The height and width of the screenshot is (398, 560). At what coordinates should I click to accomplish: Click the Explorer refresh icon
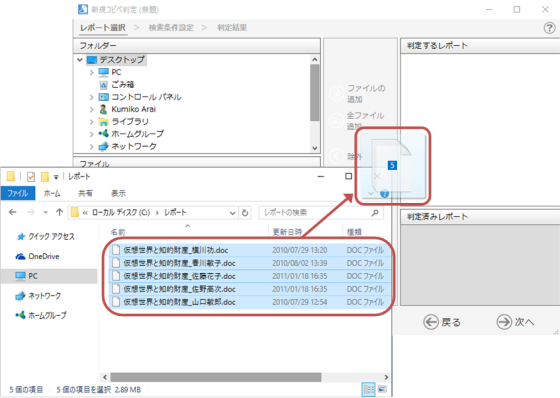click(245, 213)
